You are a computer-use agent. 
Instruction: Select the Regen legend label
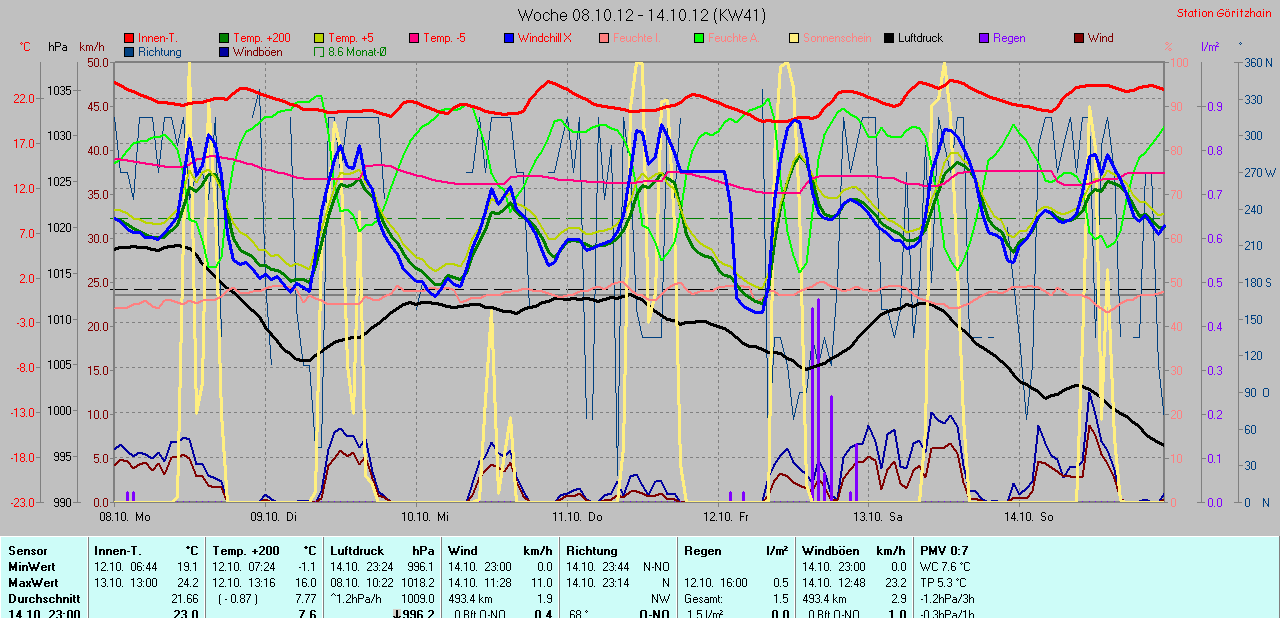(1009, 38)
